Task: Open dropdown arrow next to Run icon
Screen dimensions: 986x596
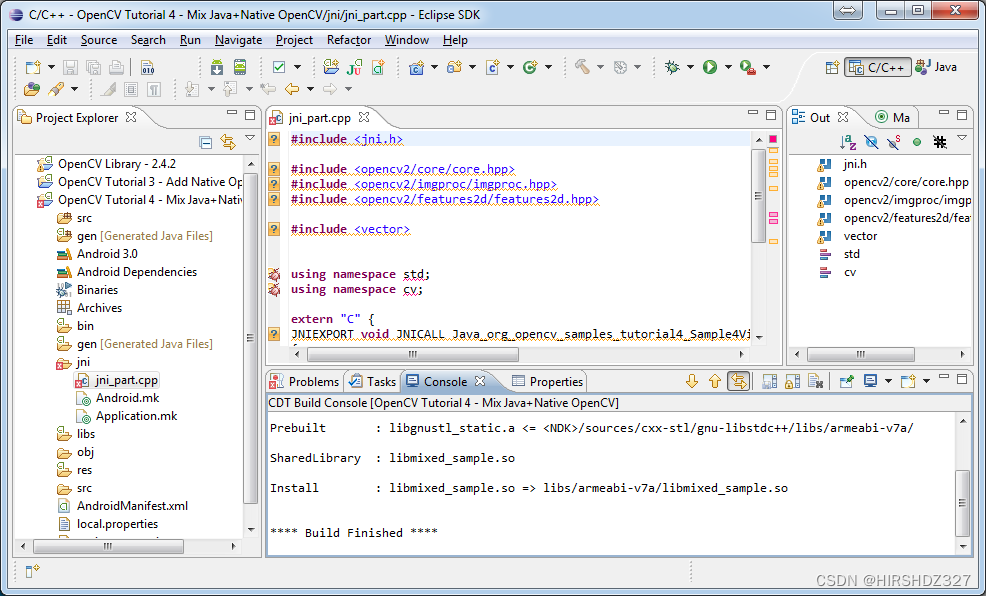Action: (728, 67)
